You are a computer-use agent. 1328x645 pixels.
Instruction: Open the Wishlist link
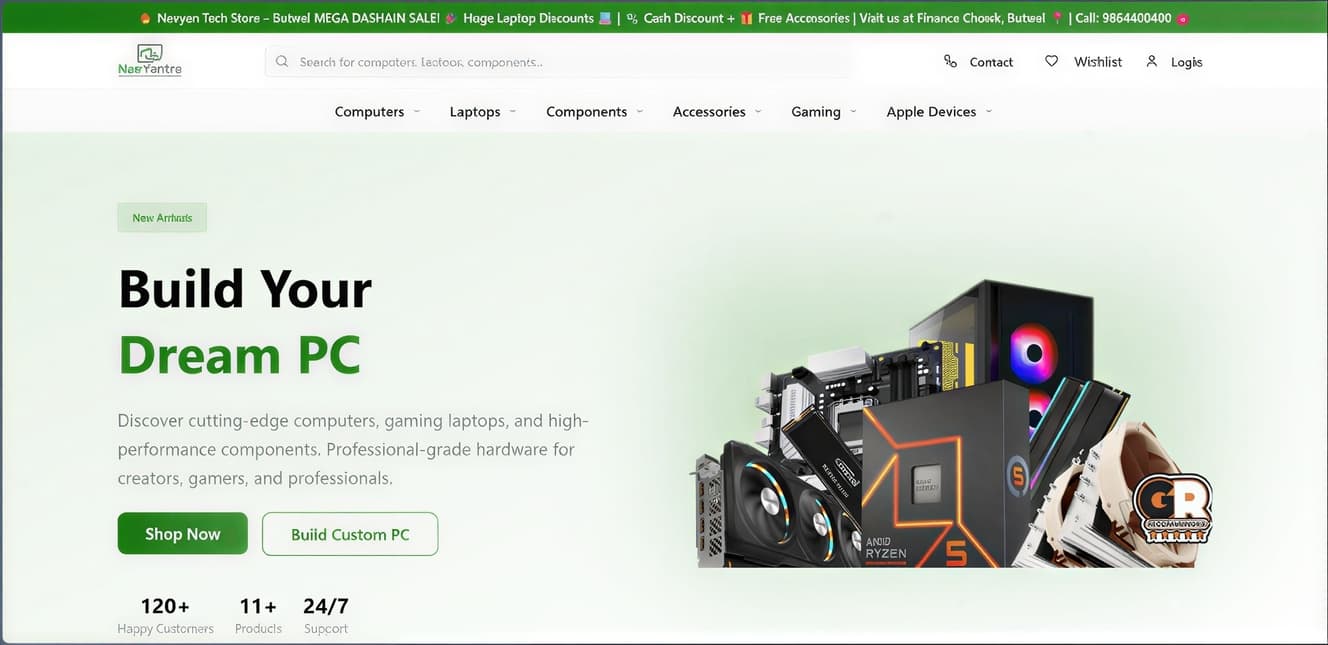(1097, 62)
